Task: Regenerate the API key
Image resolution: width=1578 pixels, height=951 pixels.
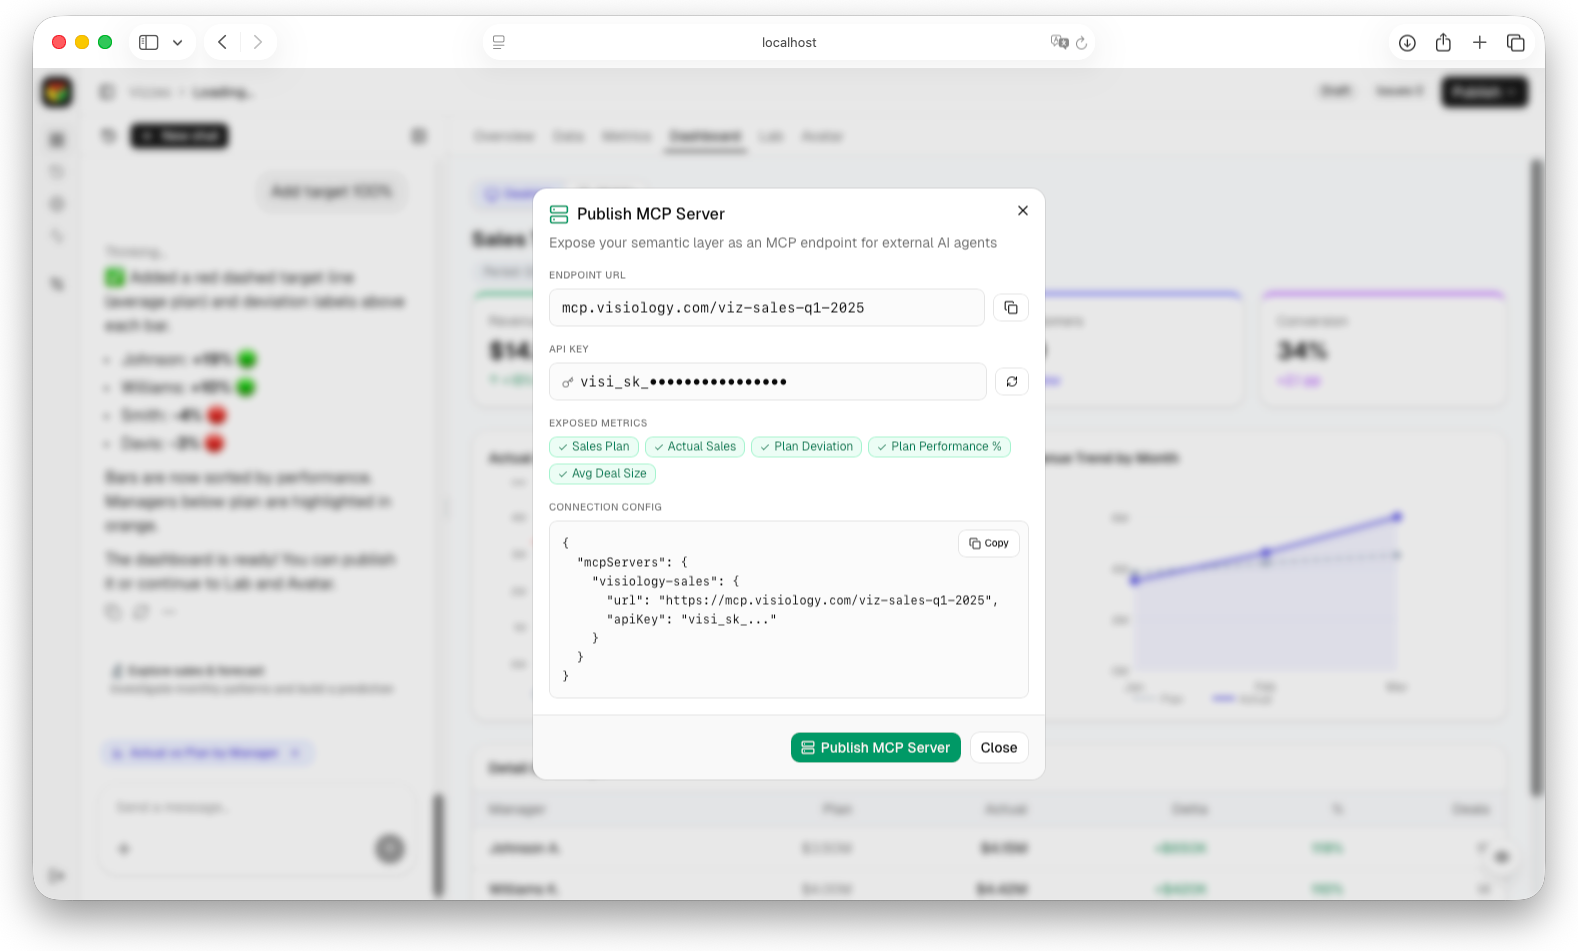Action: pyautogui.click(x=1011, y=382)
